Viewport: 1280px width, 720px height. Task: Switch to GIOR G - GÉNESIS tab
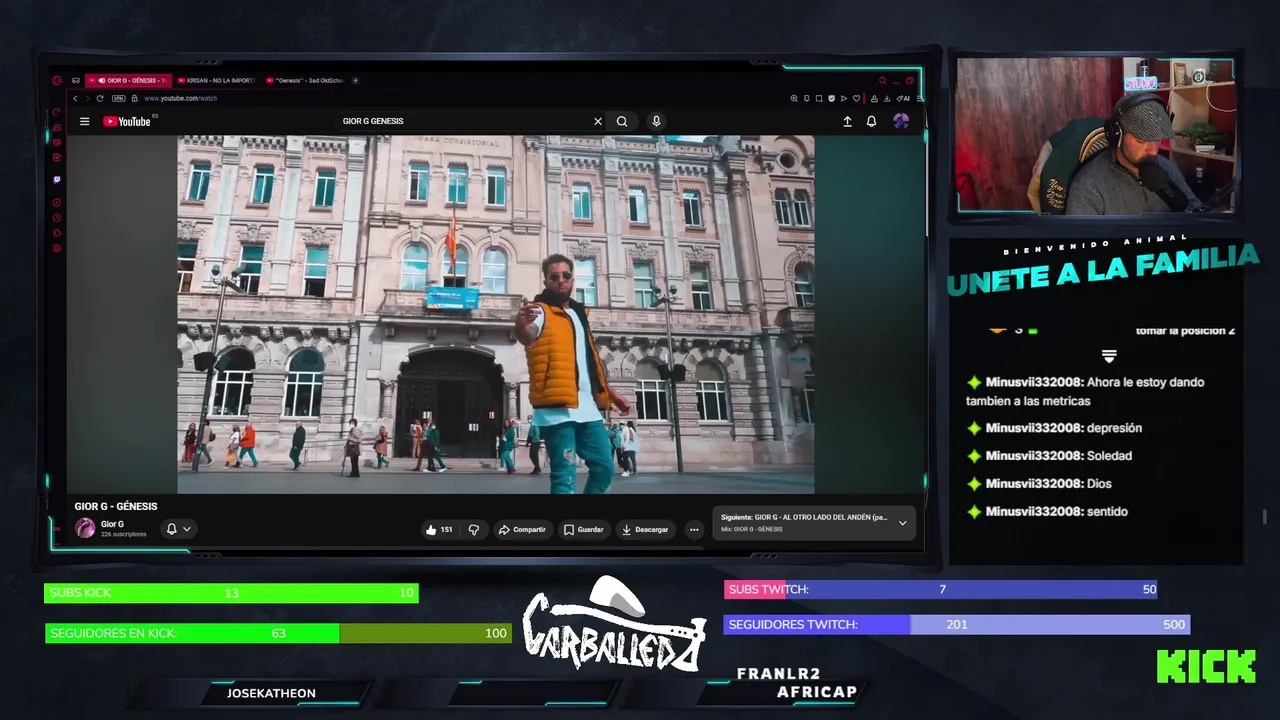point(128,80)
